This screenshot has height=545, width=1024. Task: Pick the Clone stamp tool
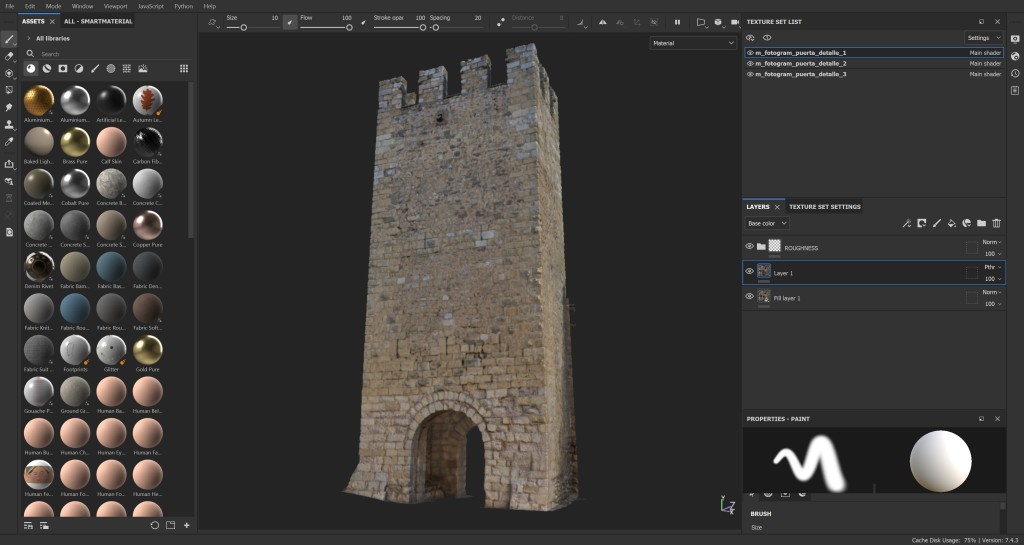tap(9, 125)
